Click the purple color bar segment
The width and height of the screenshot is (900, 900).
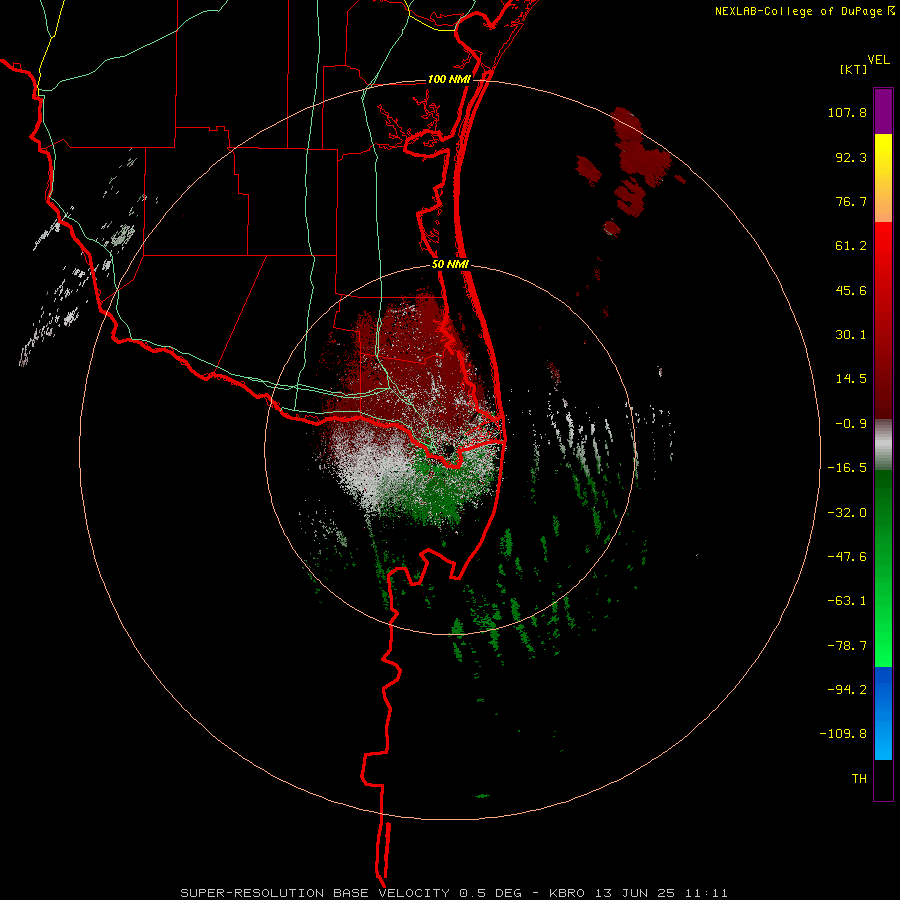tap(883, 111)
